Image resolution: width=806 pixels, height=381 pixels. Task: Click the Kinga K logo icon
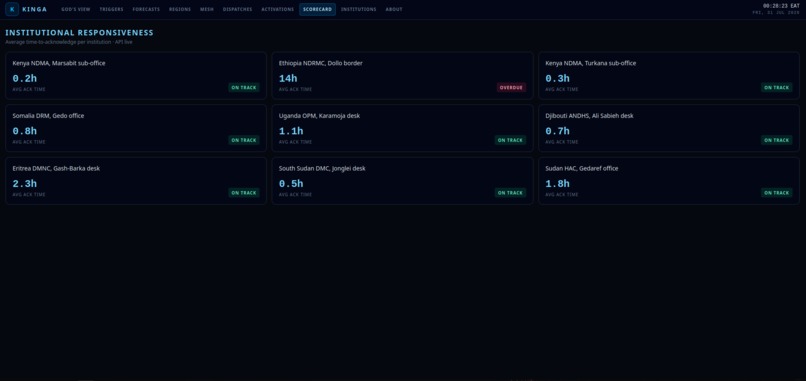pyautogui.click(x=12, y=9)
